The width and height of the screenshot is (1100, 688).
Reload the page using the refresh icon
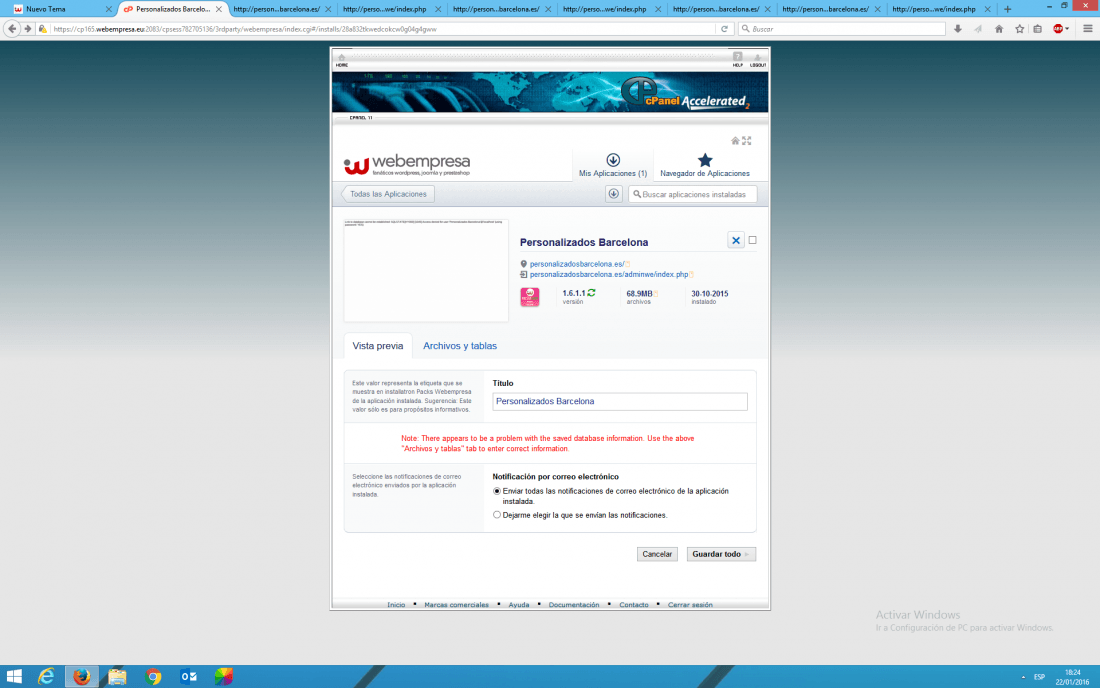724,29
